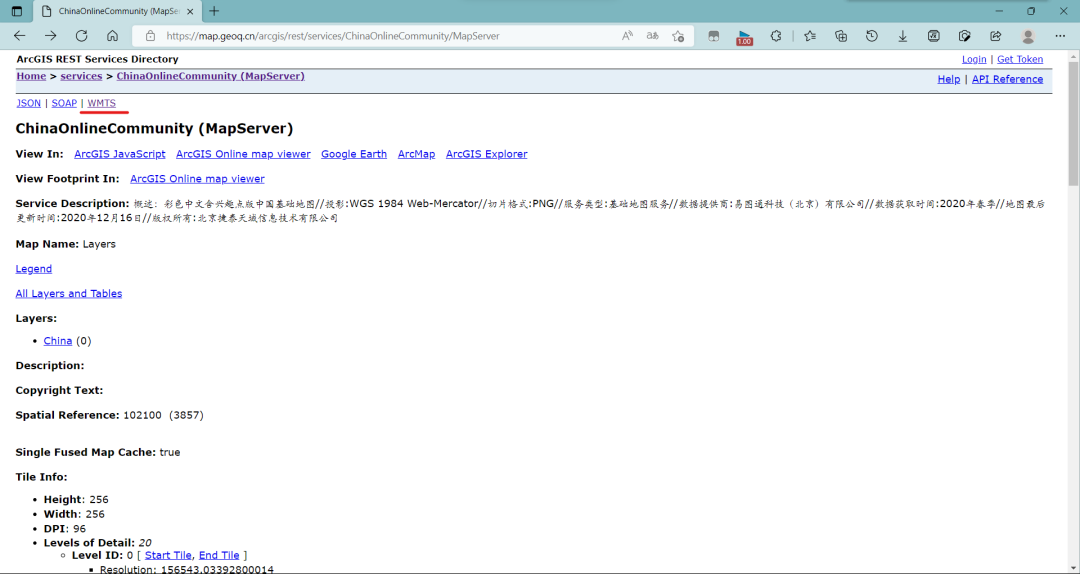Open extension showing 1.00 badge

pos(745,37)
